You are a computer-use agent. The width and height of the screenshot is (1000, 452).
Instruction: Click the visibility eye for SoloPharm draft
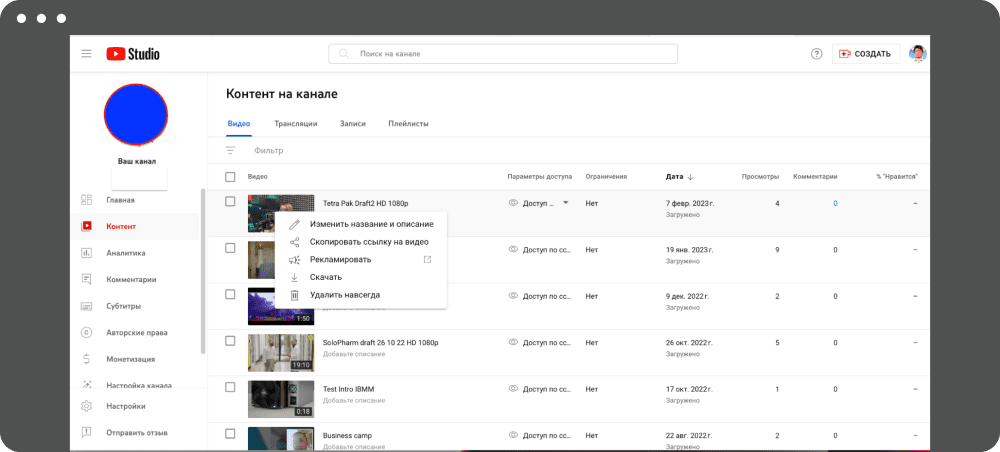513,342
